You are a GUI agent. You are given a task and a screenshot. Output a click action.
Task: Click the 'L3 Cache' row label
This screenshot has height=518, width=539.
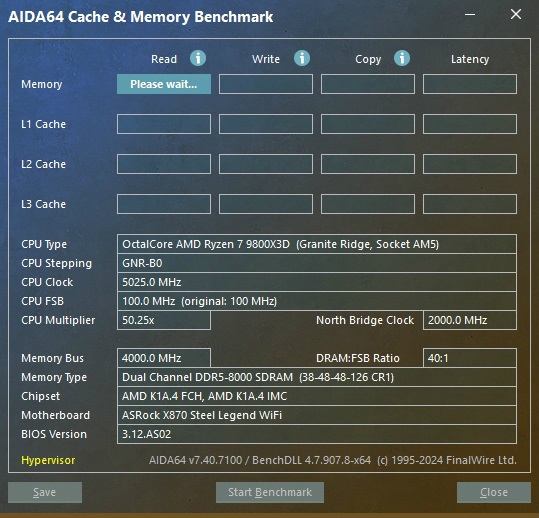[43, 204]
